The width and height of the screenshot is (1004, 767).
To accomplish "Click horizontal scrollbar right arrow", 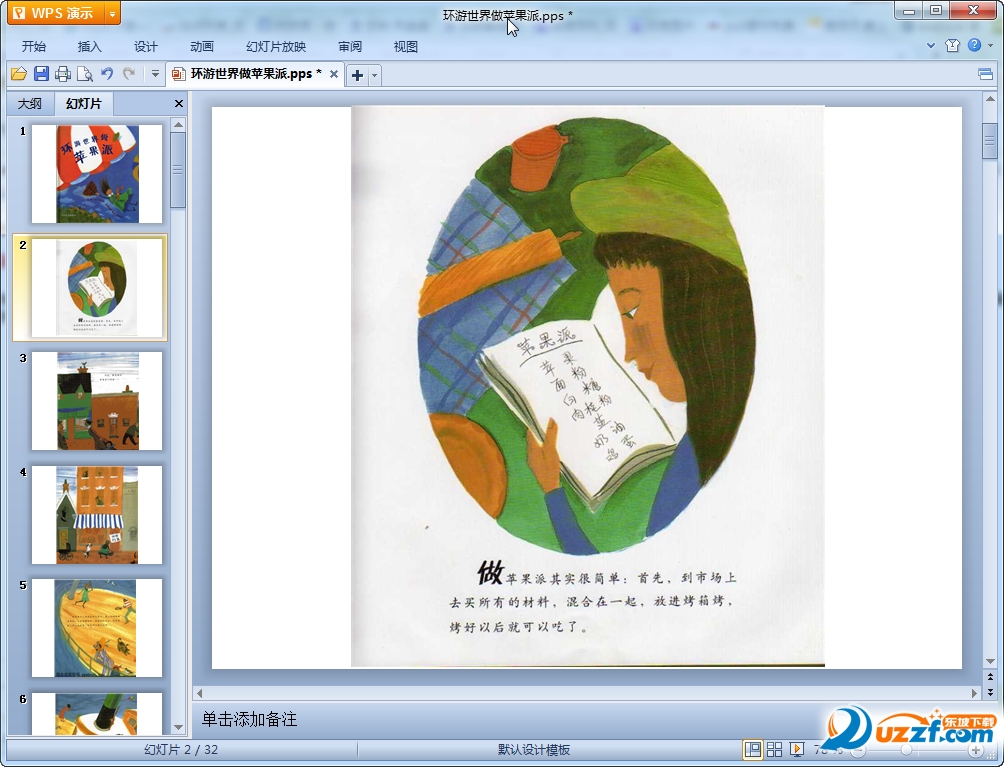I will click(975, 693).
